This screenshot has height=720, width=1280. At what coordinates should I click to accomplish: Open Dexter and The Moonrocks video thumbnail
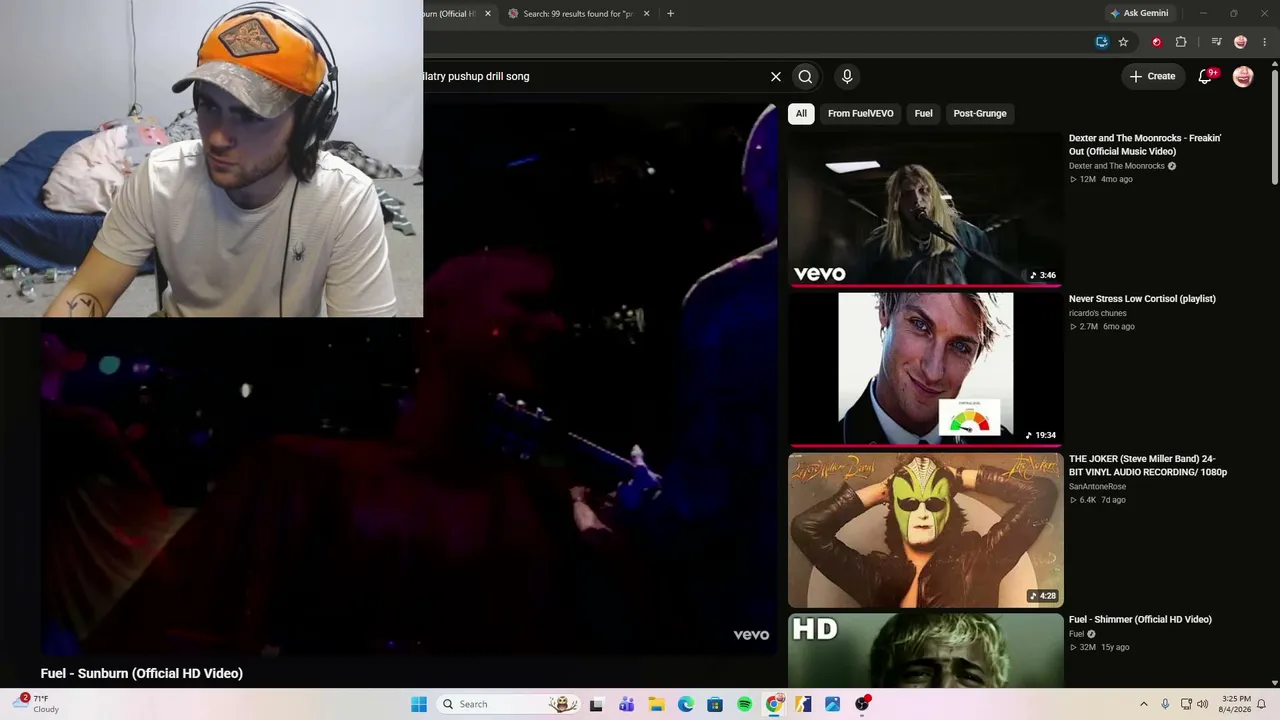[926, 209]
